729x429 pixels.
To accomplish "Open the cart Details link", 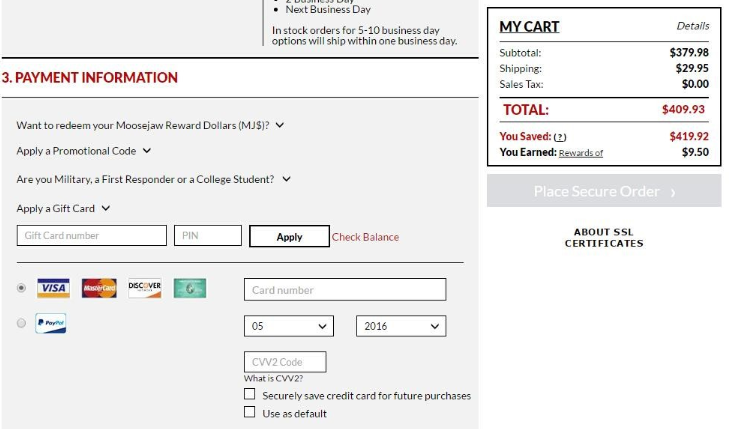I will [693, 26].
